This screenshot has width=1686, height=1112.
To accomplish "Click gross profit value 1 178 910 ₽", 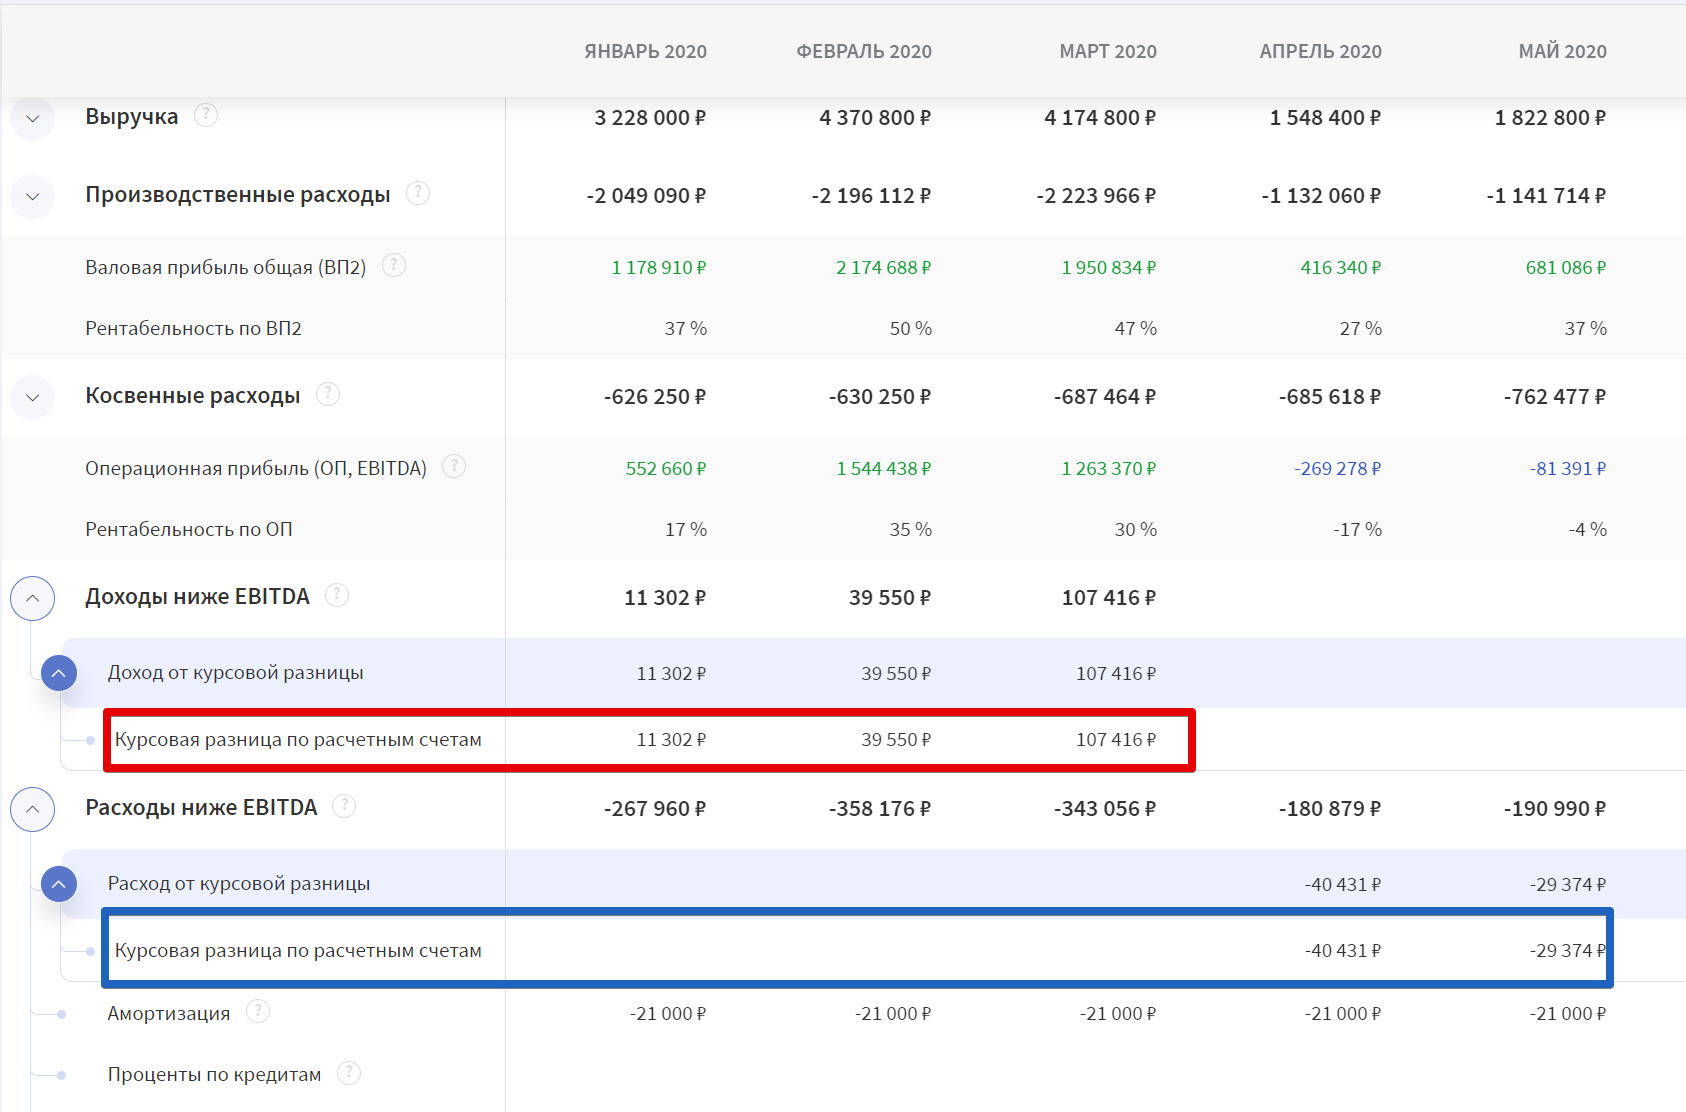I will click(659, 268).
